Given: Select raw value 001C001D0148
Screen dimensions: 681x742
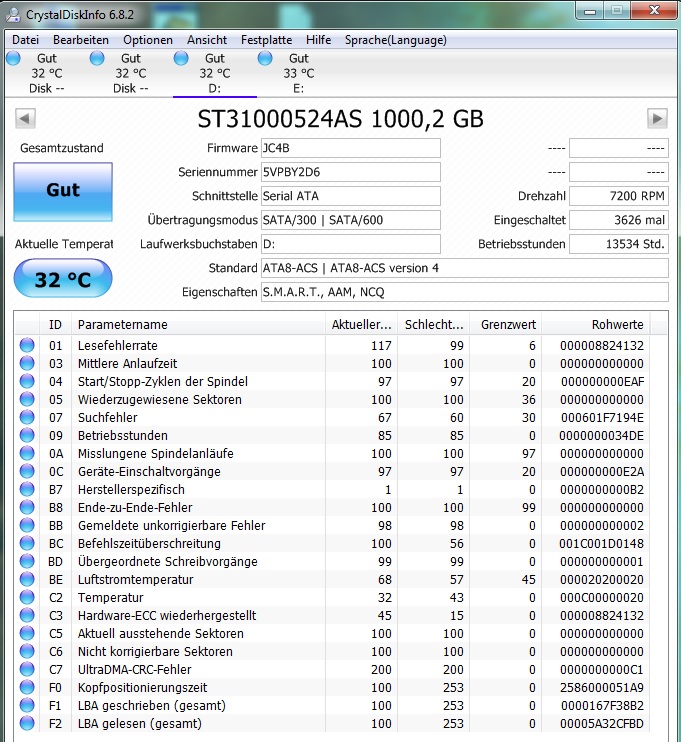Looking at the screenshot, I should coord(601,543).
